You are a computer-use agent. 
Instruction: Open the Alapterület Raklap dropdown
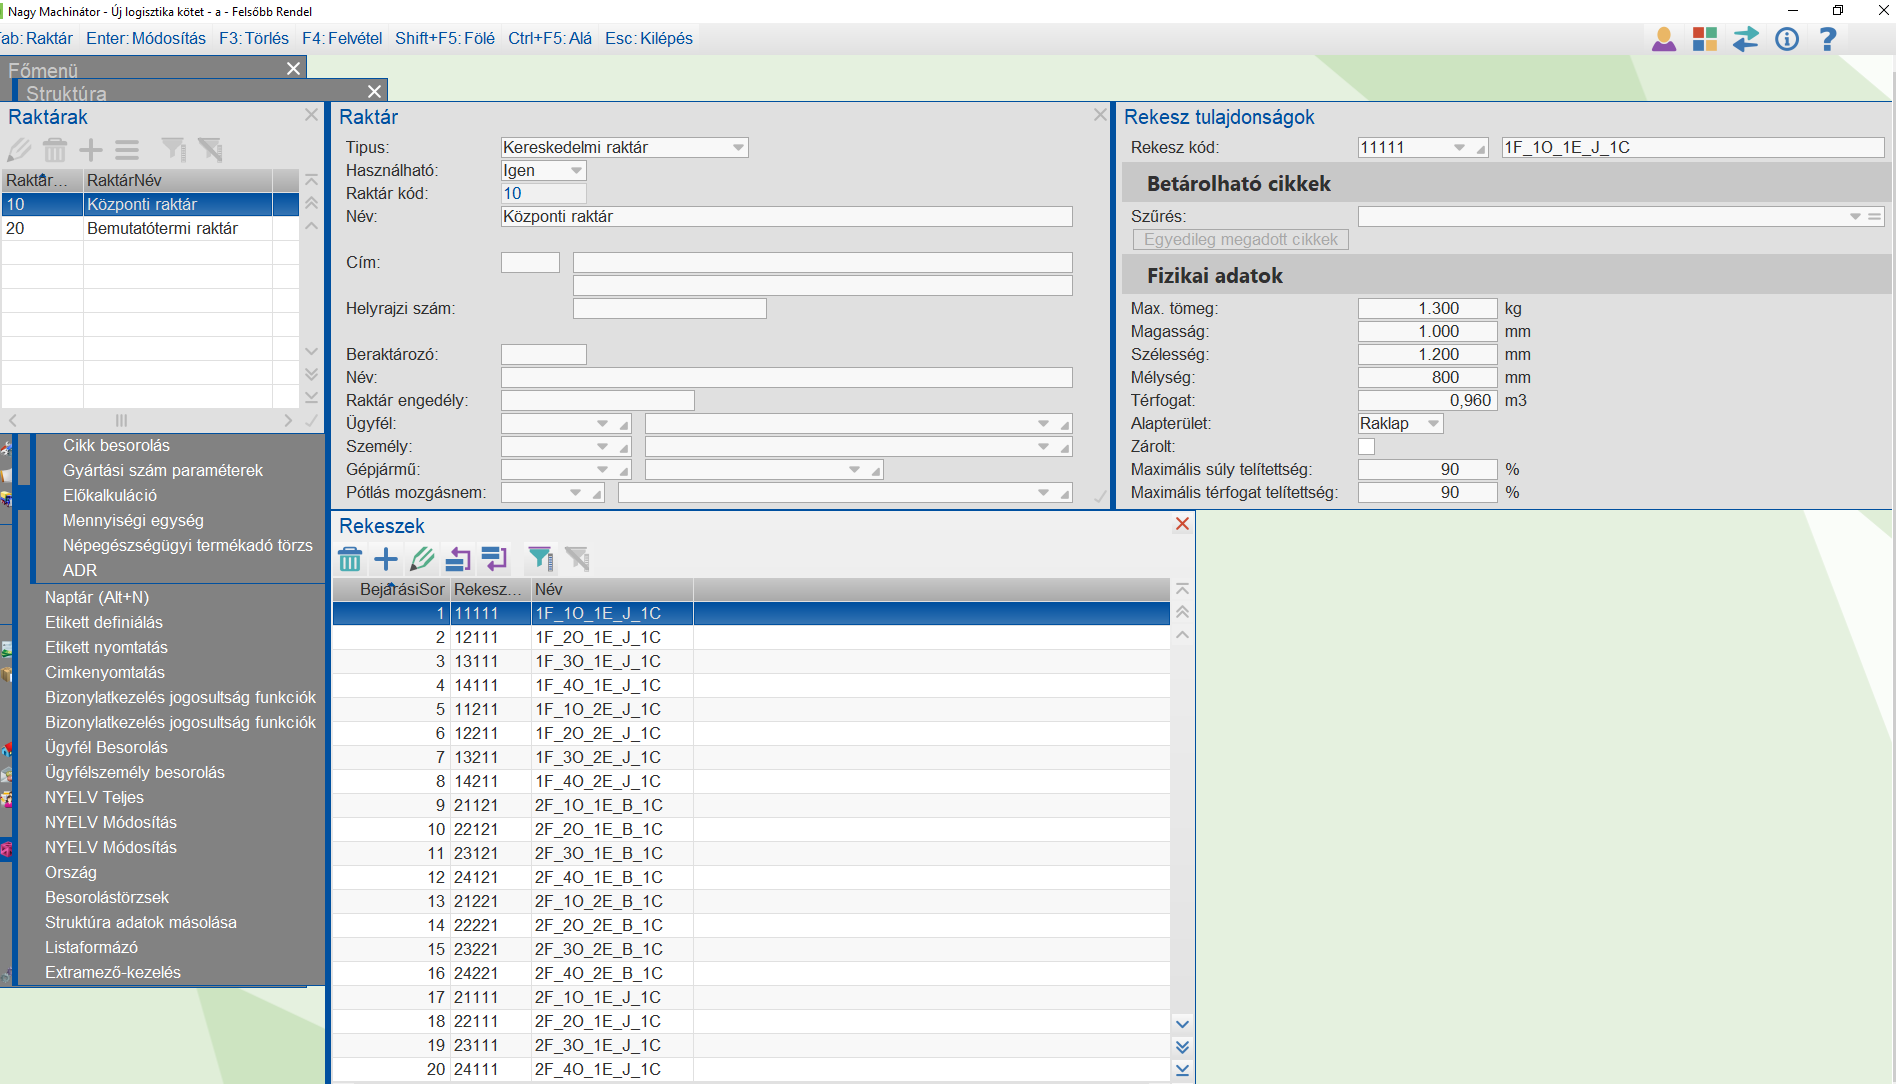pyautogui.click(x=1433, y=424)
